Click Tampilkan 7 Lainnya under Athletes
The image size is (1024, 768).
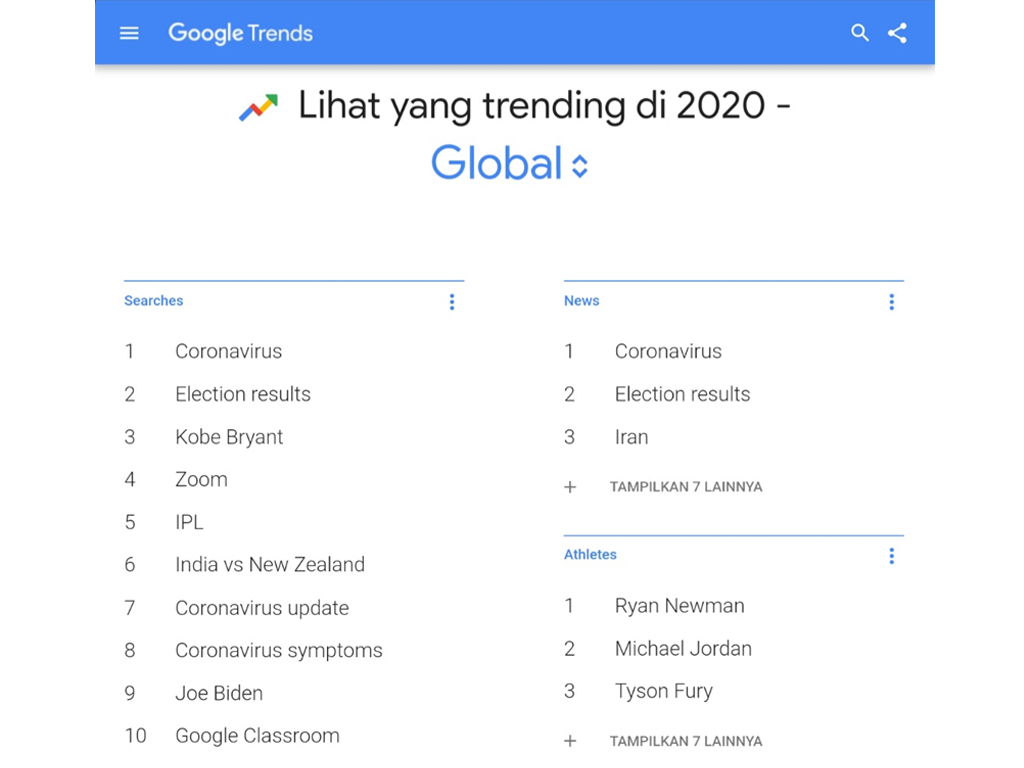click(x=686, y=741)
